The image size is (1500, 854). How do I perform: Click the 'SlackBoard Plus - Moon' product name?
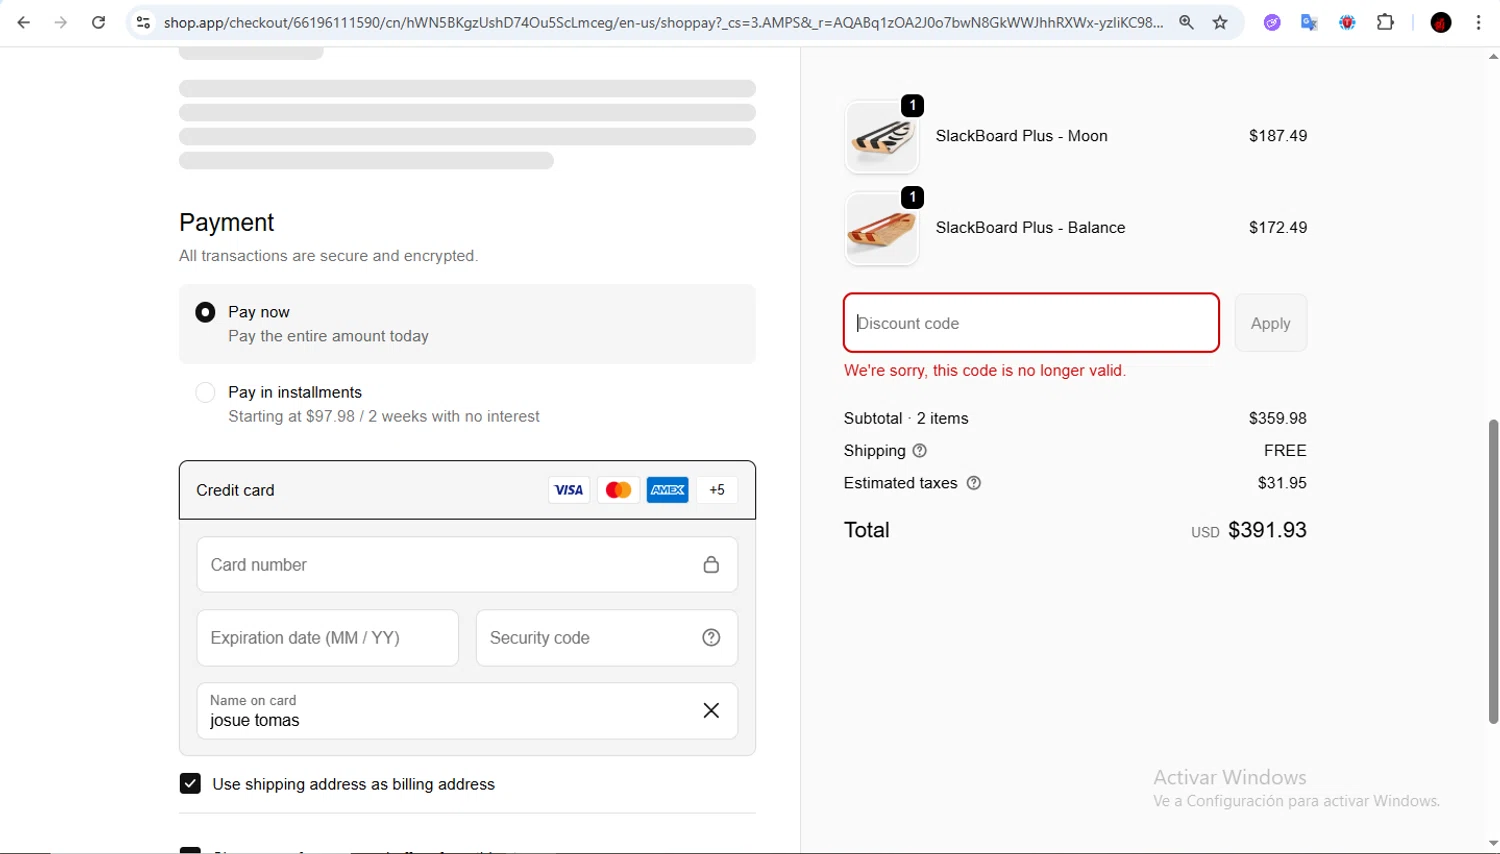1022,136
